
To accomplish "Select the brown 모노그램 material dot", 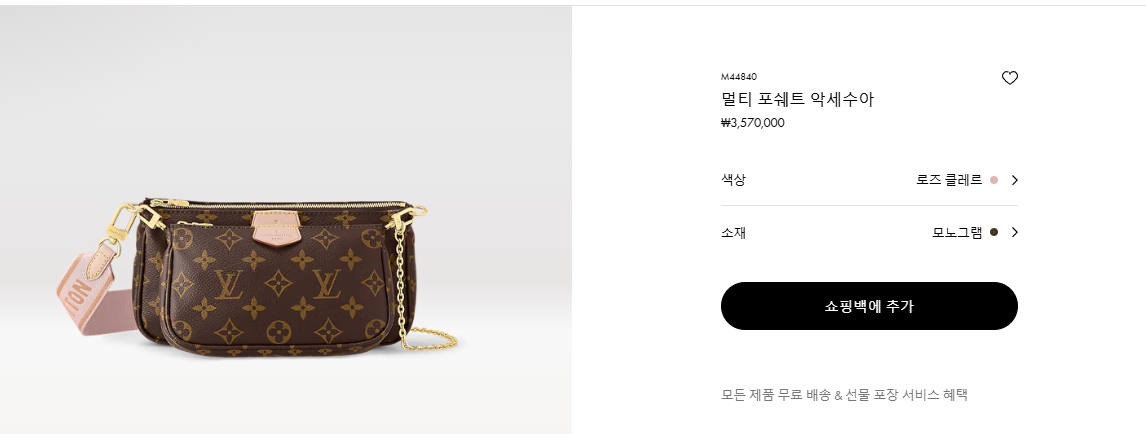I will pyautogui.click(x=993, y=232).
